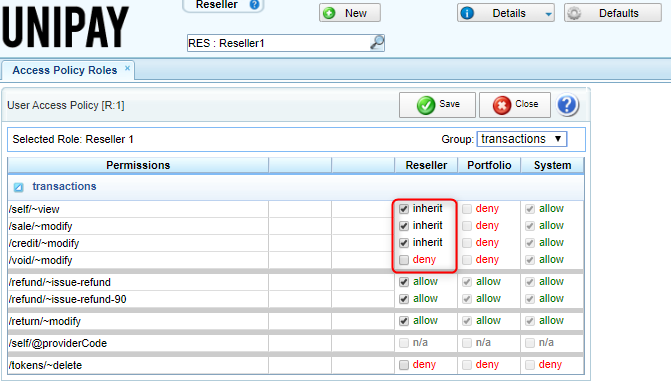The width and height of the screenshot is (671, 384).
Task: Click the Reseller column header
Action: pyautogui.click(x=426, y=165)
